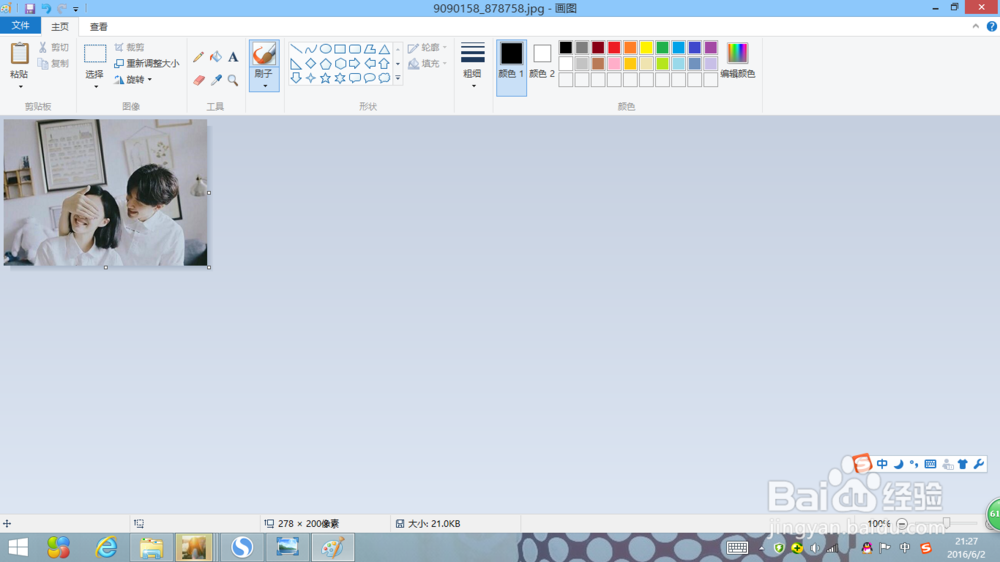Select the Eraser tool
This screenshot has height=562, width=1000.
click(198, 80)
